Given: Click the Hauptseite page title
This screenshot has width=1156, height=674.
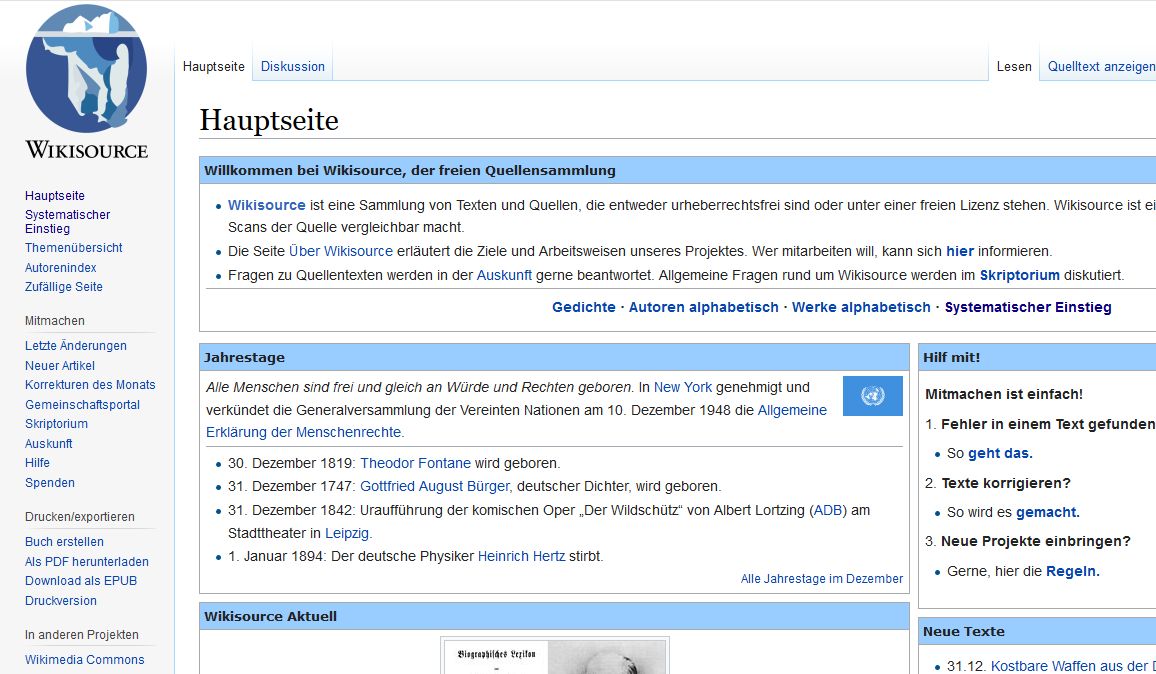Looking at the screenshot, I should (x=269, y=120).
